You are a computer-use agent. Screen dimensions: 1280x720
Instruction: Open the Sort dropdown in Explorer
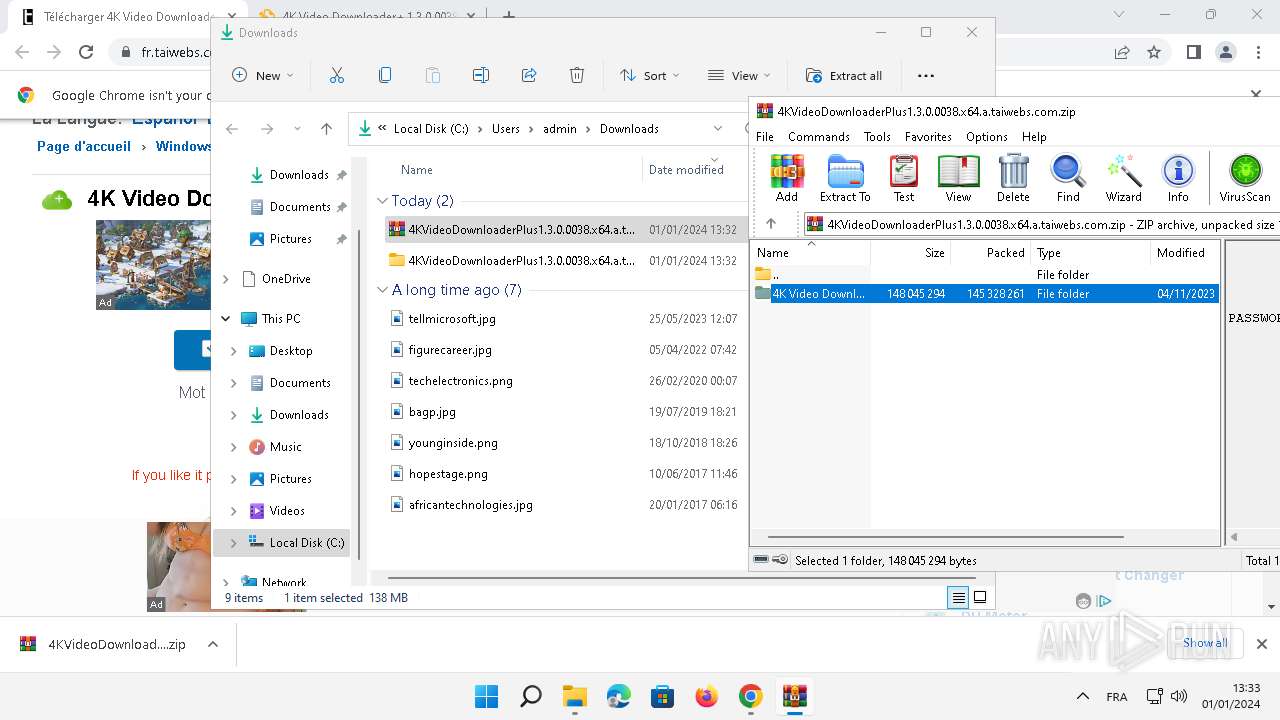click(649, 75)
